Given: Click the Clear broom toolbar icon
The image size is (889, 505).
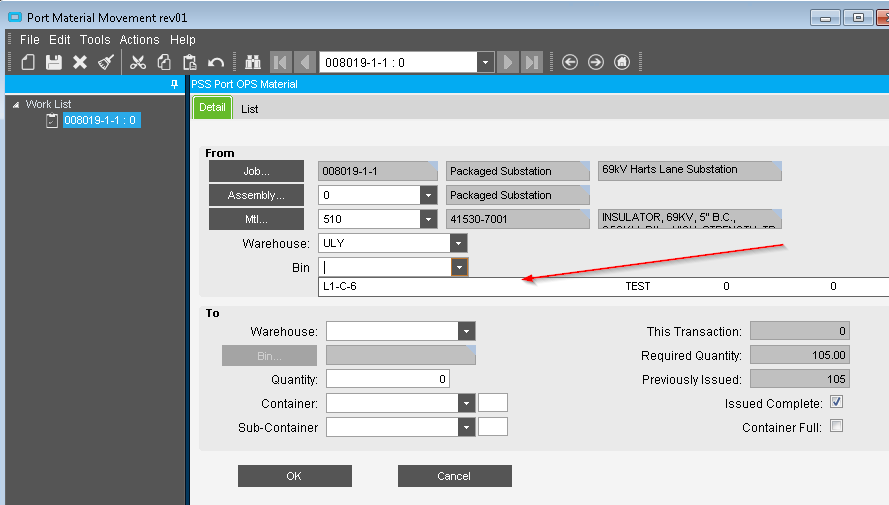Looking at the screenshot, I should [106, 62].
